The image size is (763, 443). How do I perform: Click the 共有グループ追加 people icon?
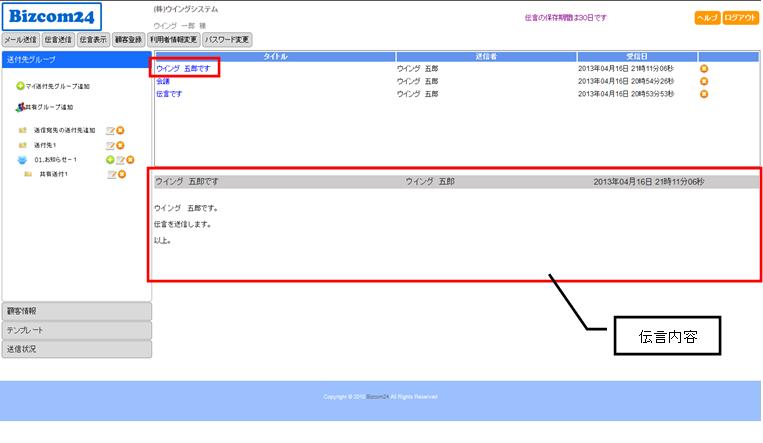[x=20, y=107]
